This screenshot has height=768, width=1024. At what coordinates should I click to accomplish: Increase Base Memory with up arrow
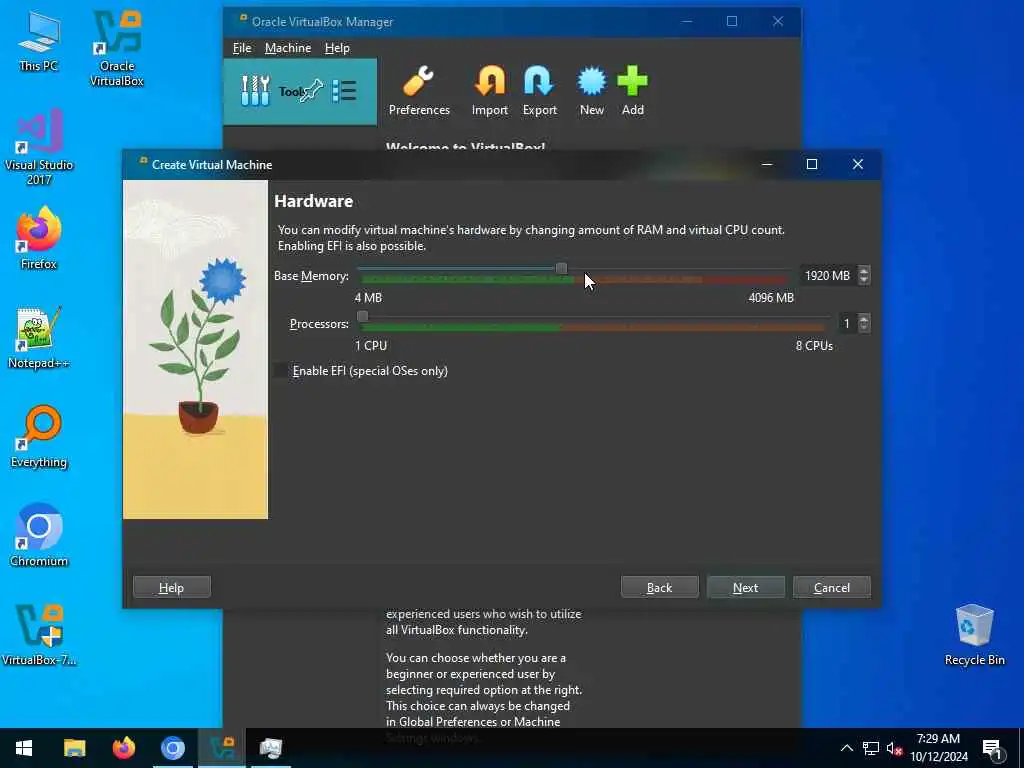tap(864, 271)
